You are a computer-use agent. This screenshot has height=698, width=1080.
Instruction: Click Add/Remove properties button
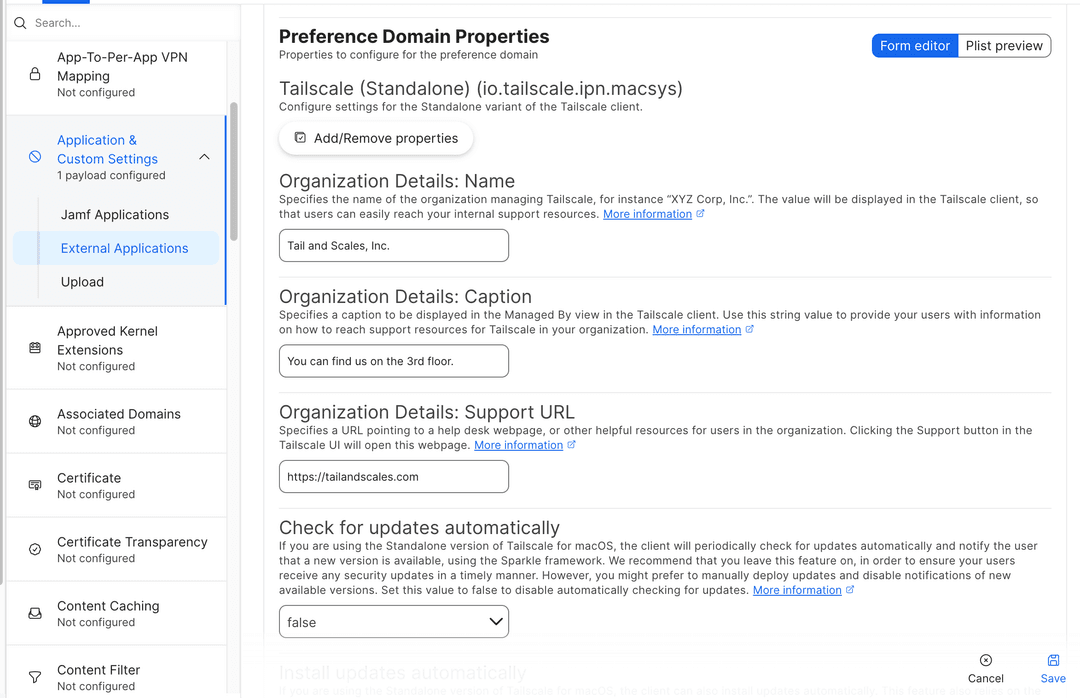click(376, 139)
